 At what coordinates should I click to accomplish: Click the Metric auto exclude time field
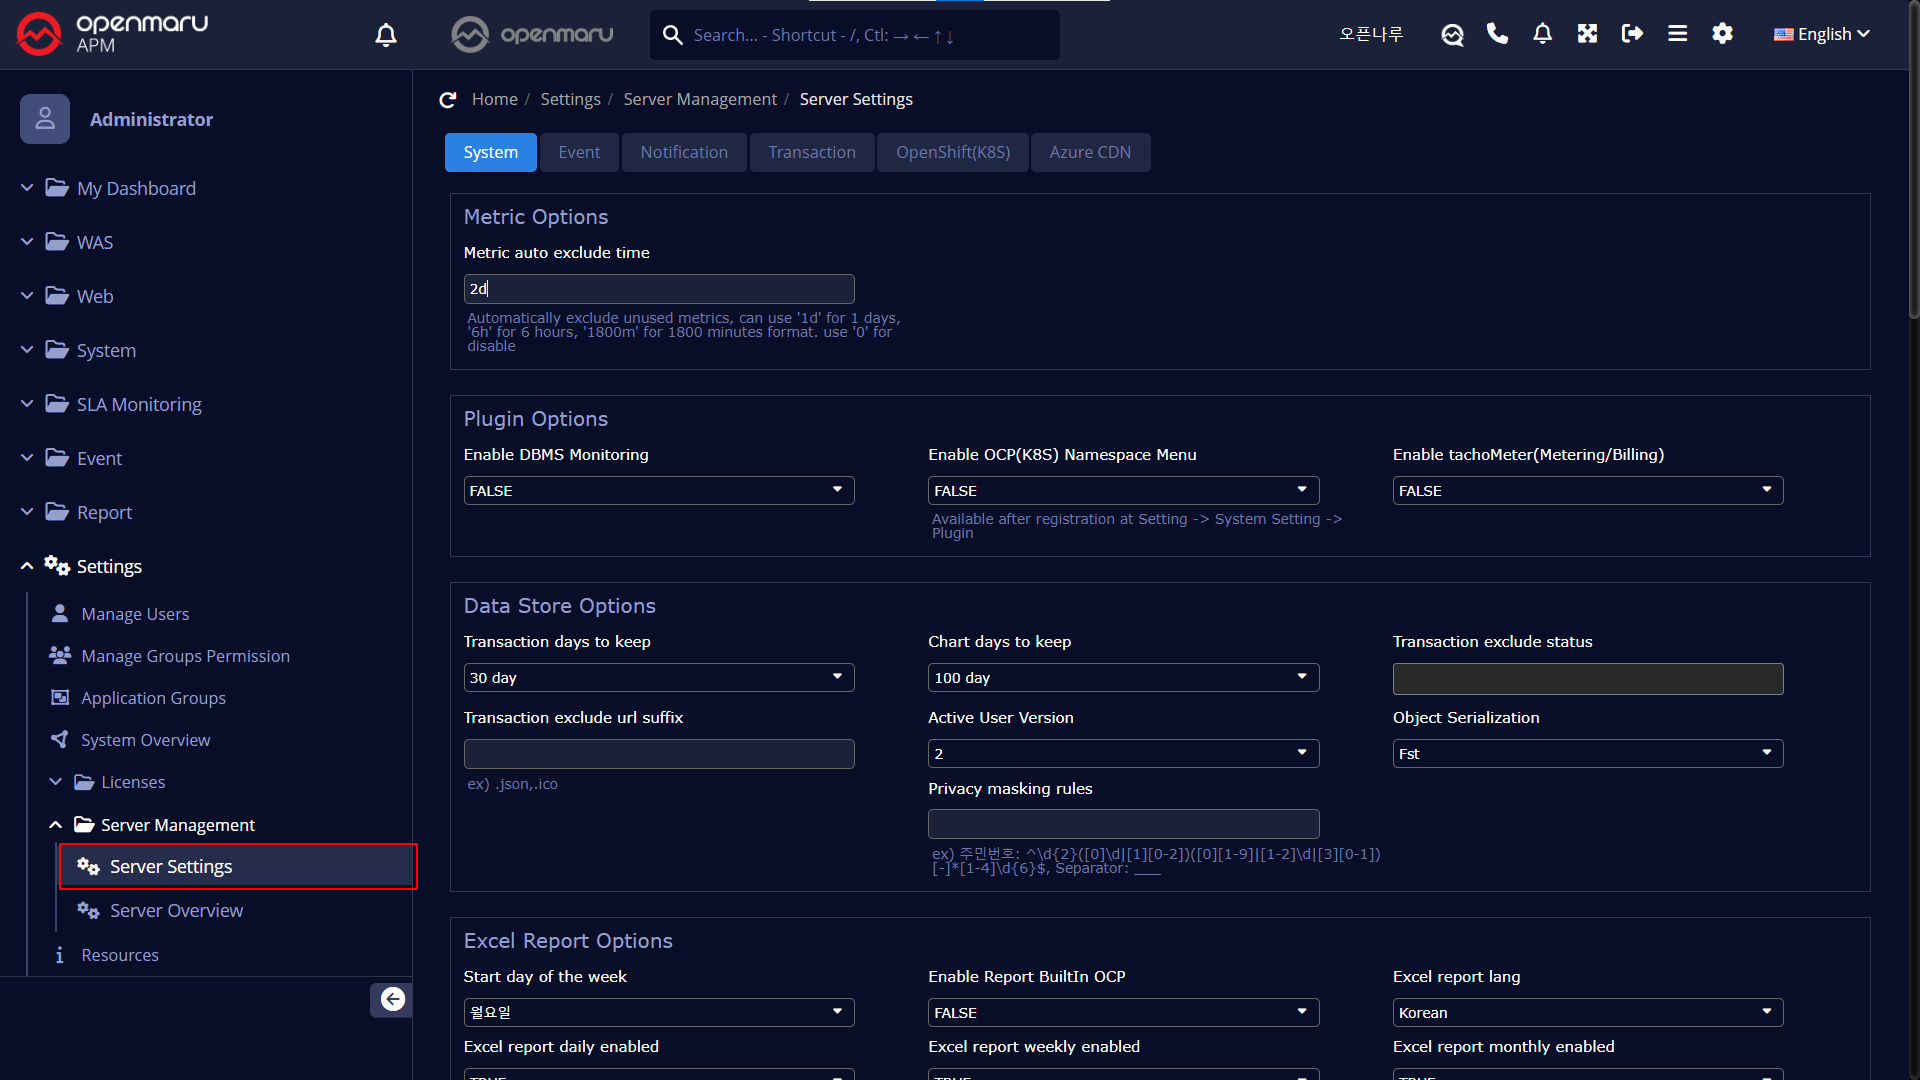pos(658,289)
